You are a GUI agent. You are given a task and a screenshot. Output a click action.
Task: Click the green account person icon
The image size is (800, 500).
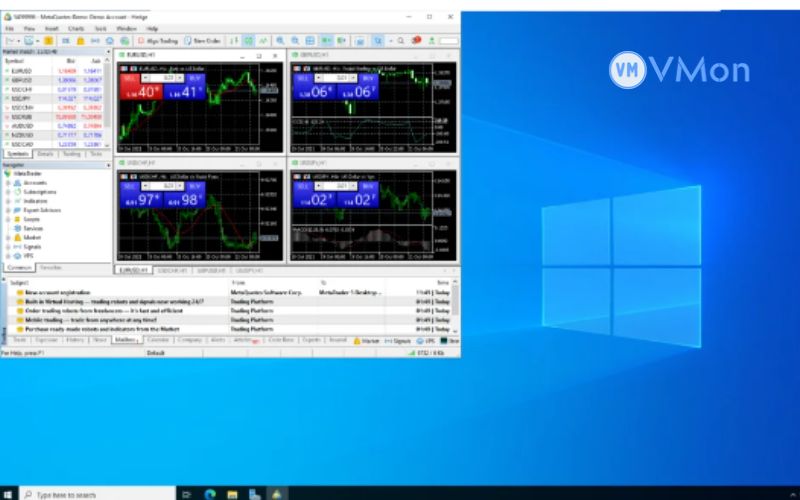pos(432,41)
